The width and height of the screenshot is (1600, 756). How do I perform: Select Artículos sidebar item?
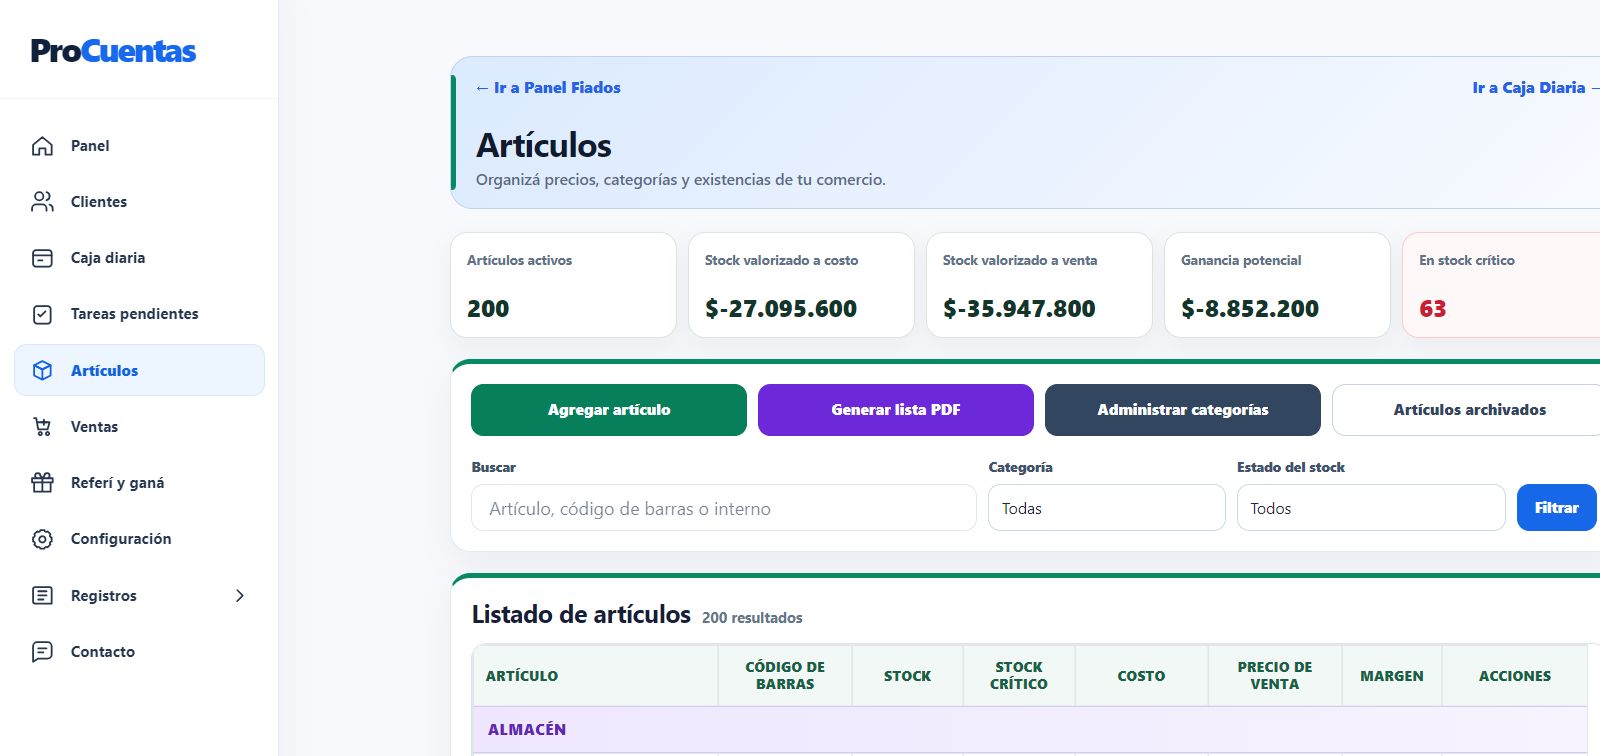[139, 370]
